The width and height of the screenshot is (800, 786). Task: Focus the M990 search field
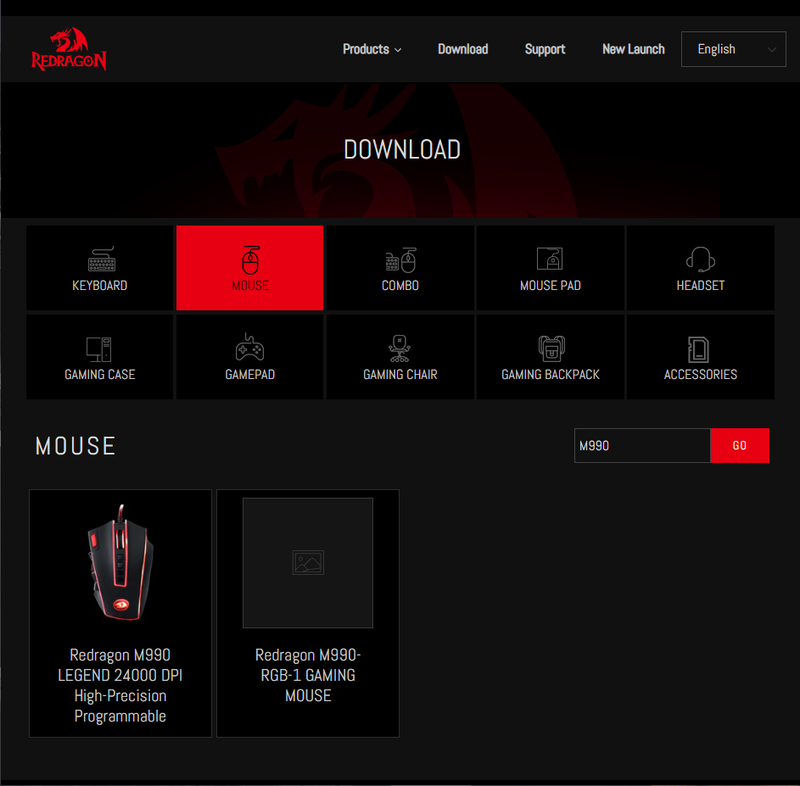click(642, 446)
